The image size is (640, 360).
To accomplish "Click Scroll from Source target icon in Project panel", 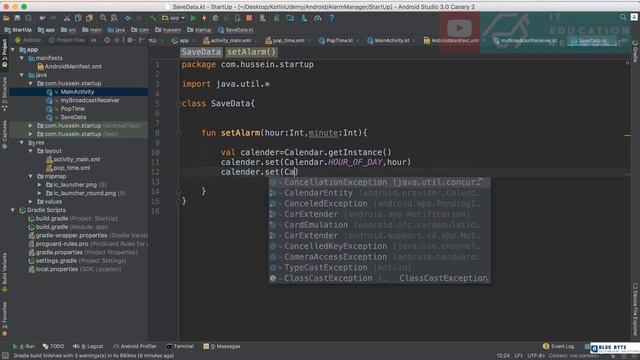I will [x=107, y=40].
